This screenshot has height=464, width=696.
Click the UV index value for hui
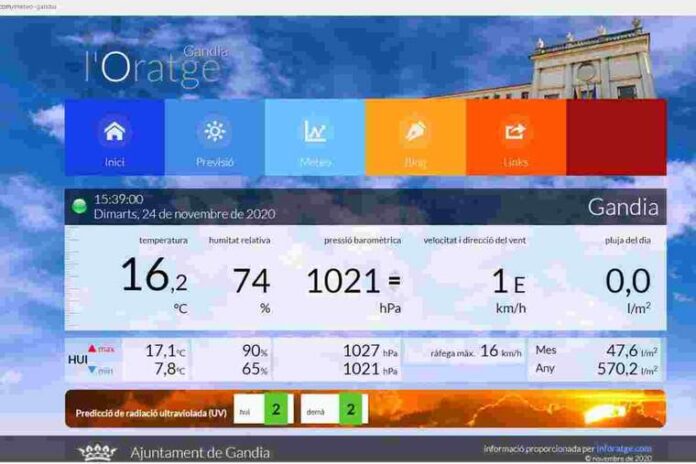277,408
